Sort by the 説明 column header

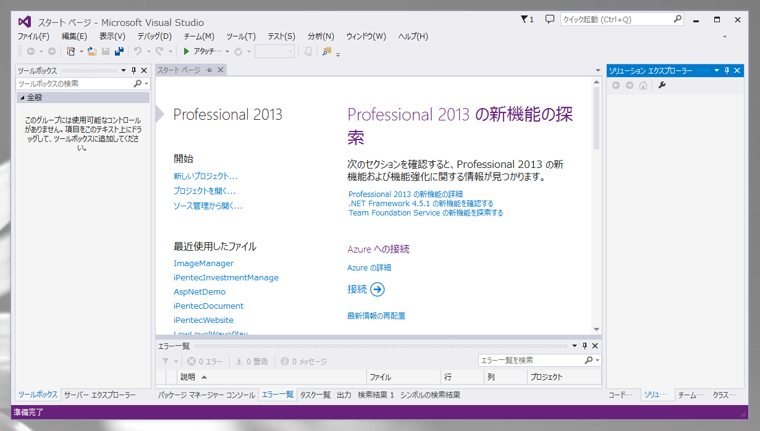coord(272,377)
